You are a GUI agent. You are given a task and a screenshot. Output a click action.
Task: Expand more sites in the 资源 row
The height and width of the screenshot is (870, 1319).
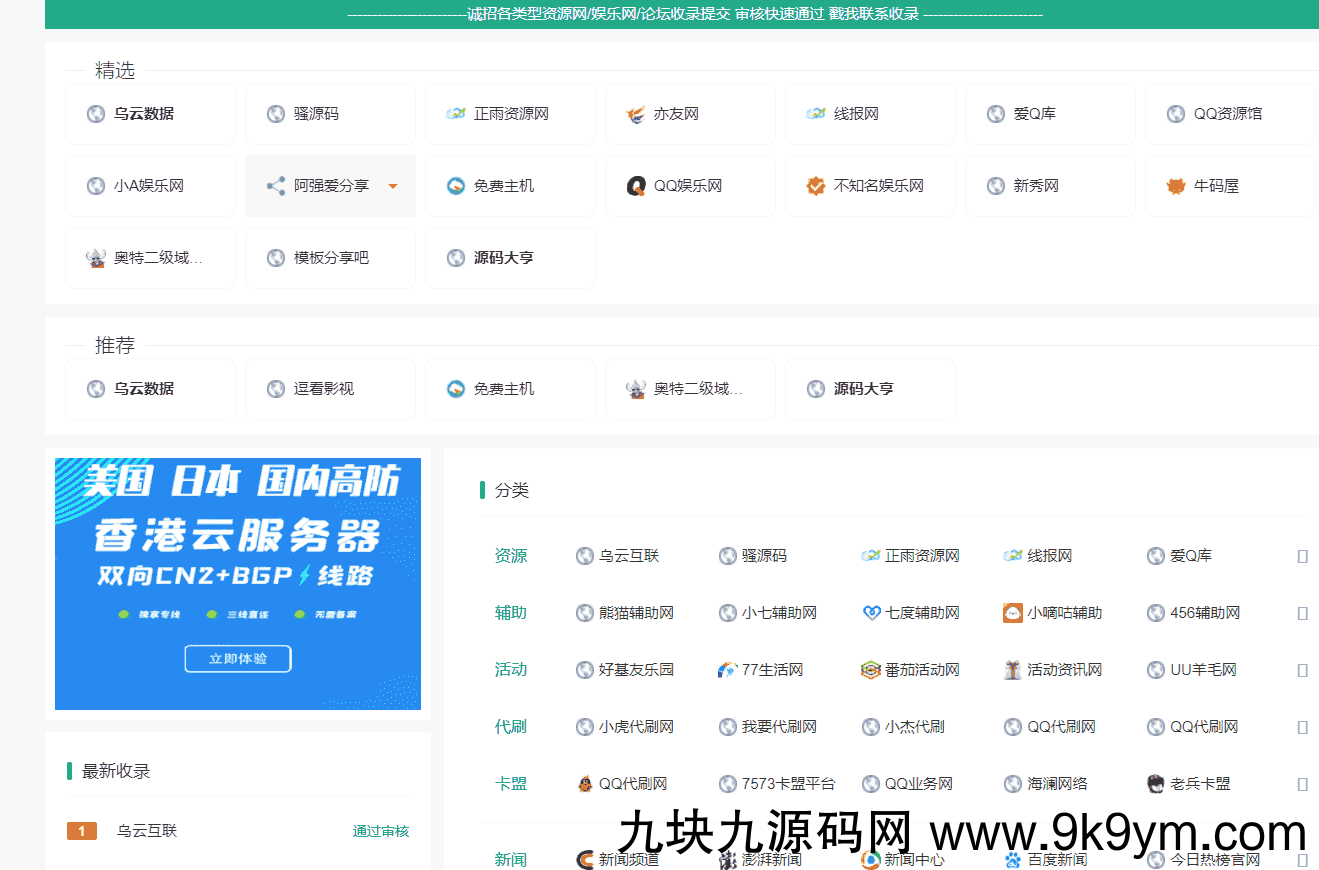pyautogui.click(x=1303, y=556)
